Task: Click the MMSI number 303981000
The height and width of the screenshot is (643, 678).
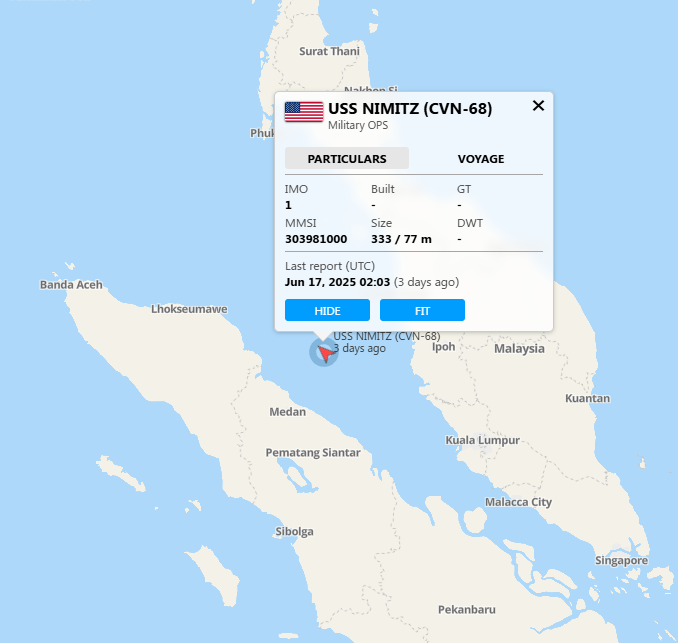Action: (x=316, y=239)
